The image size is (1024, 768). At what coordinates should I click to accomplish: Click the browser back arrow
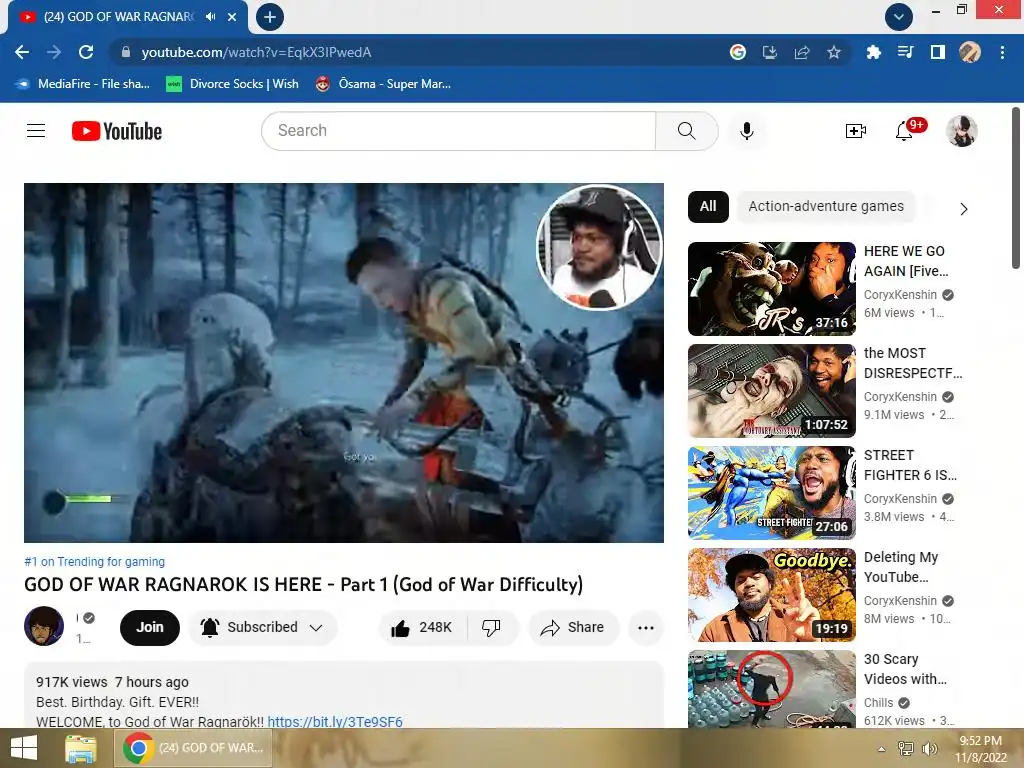tap(22, 52)
